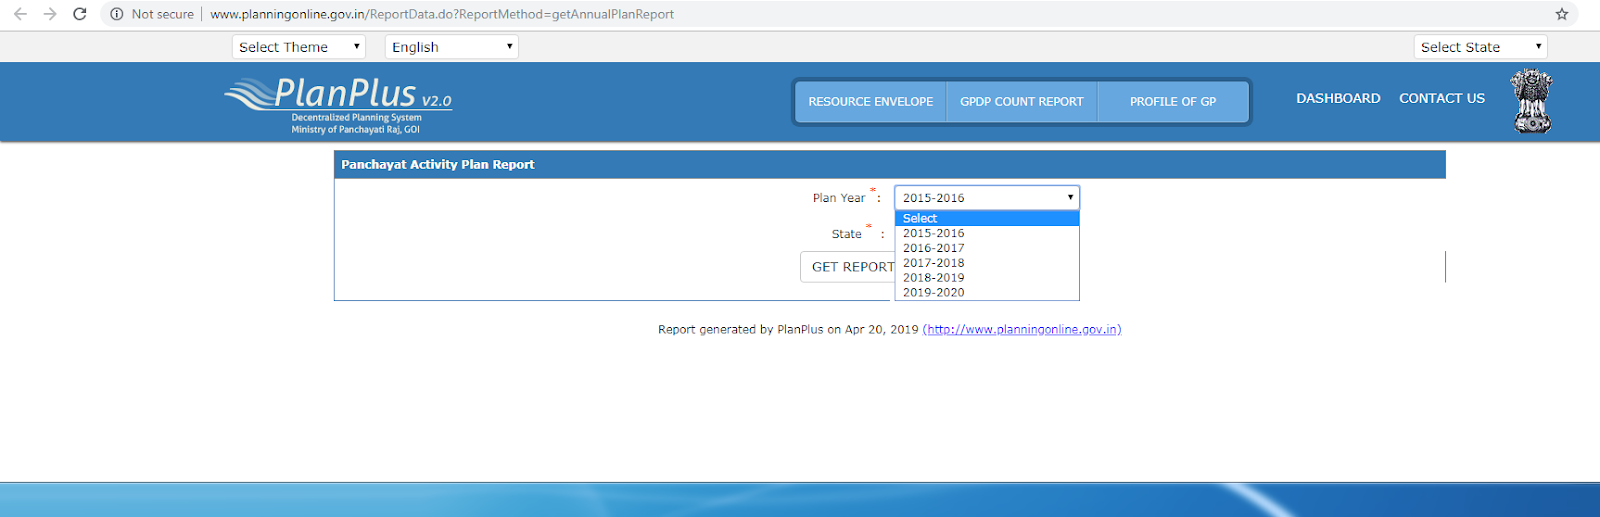Collapse the Plan Year dropdown showing 2015-2016
Viewport: 1600px width, 517px height.
click(987, 198)
